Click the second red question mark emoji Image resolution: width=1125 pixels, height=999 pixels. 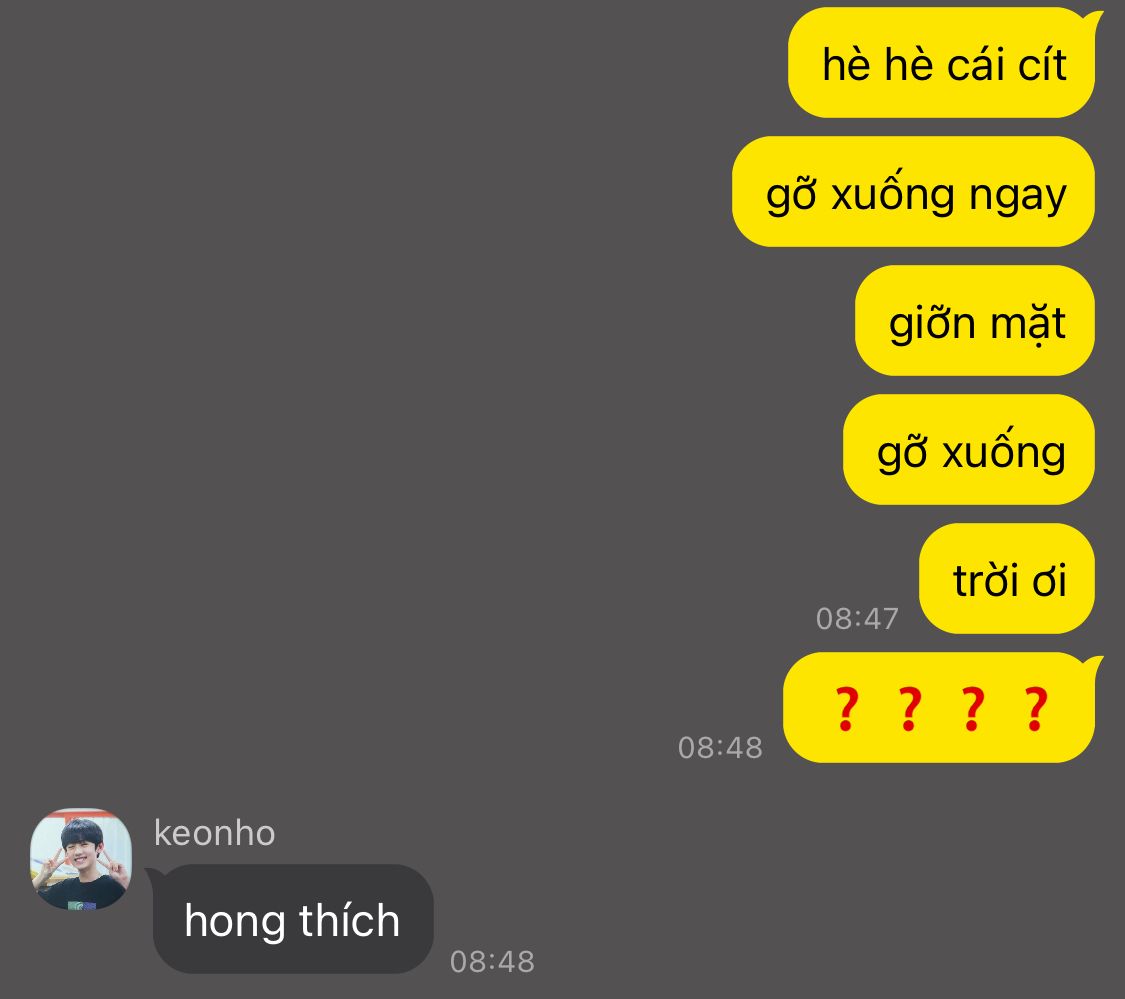[910, 709]
